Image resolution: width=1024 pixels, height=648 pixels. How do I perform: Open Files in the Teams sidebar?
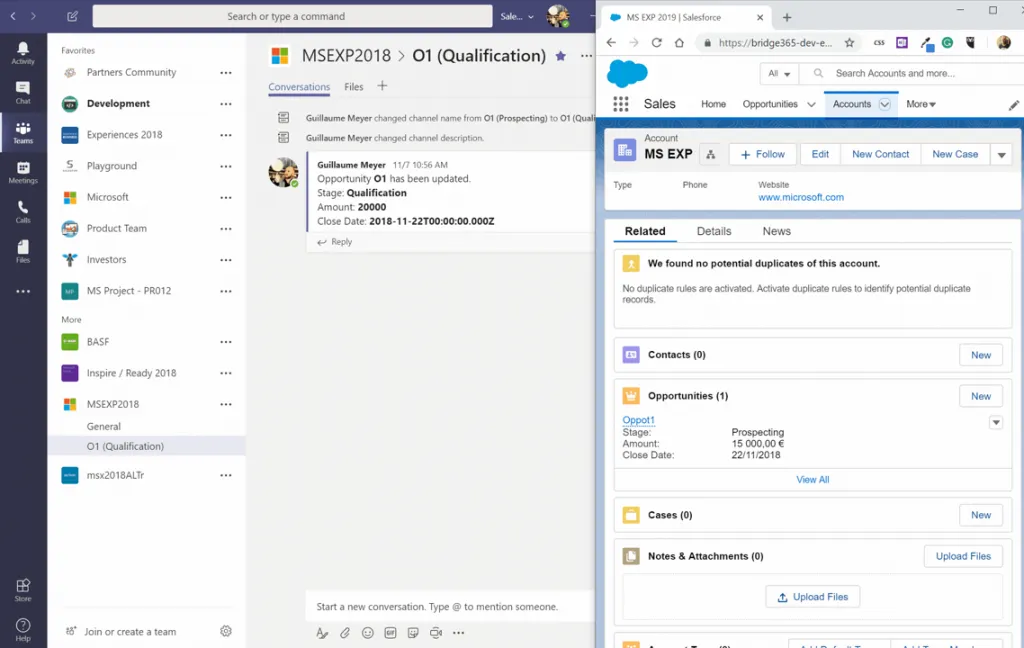tap(23, 251)
